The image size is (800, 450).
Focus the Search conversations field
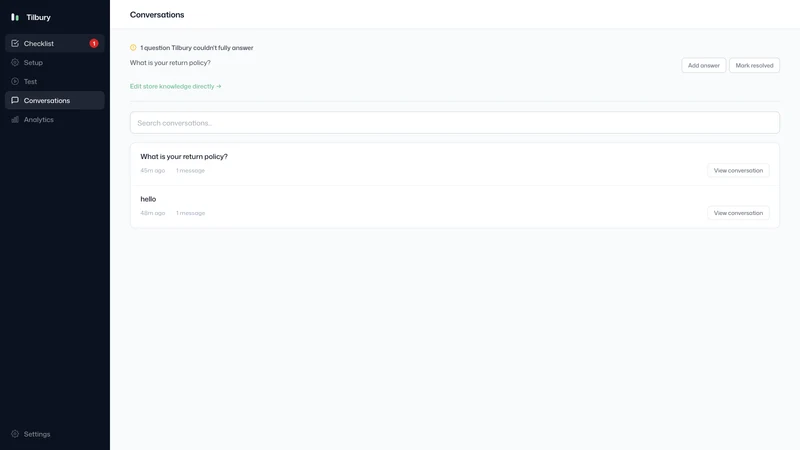455,123
